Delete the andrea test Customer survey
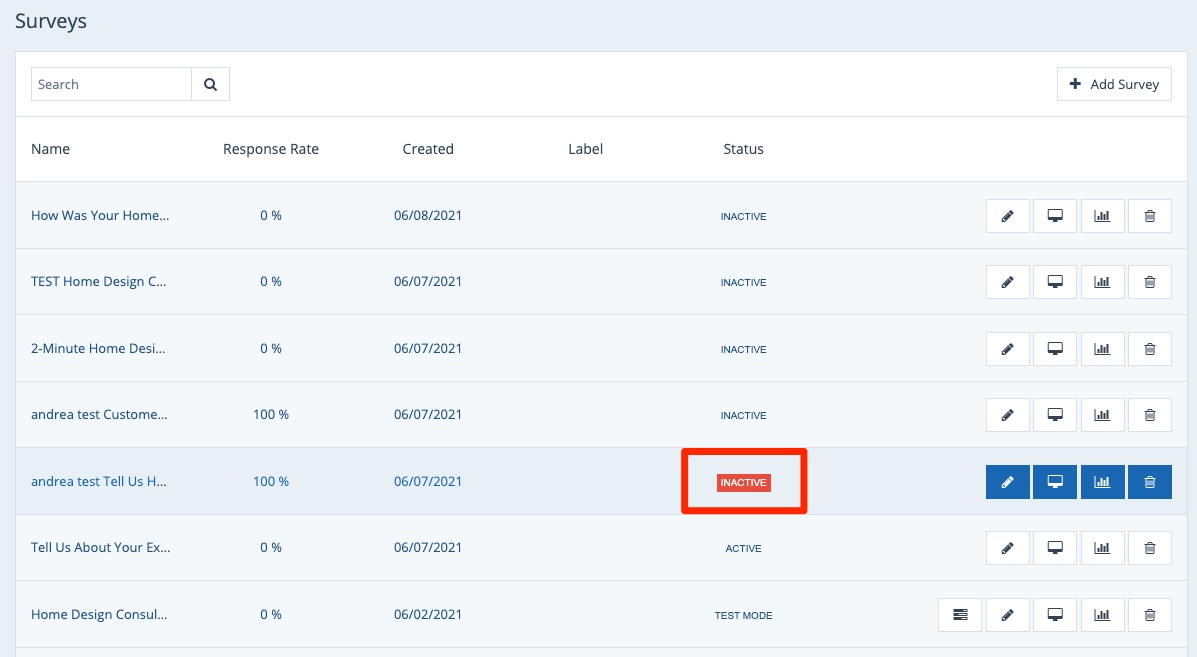Viewport: 1197px width, 657px height. click(1149, 415)
